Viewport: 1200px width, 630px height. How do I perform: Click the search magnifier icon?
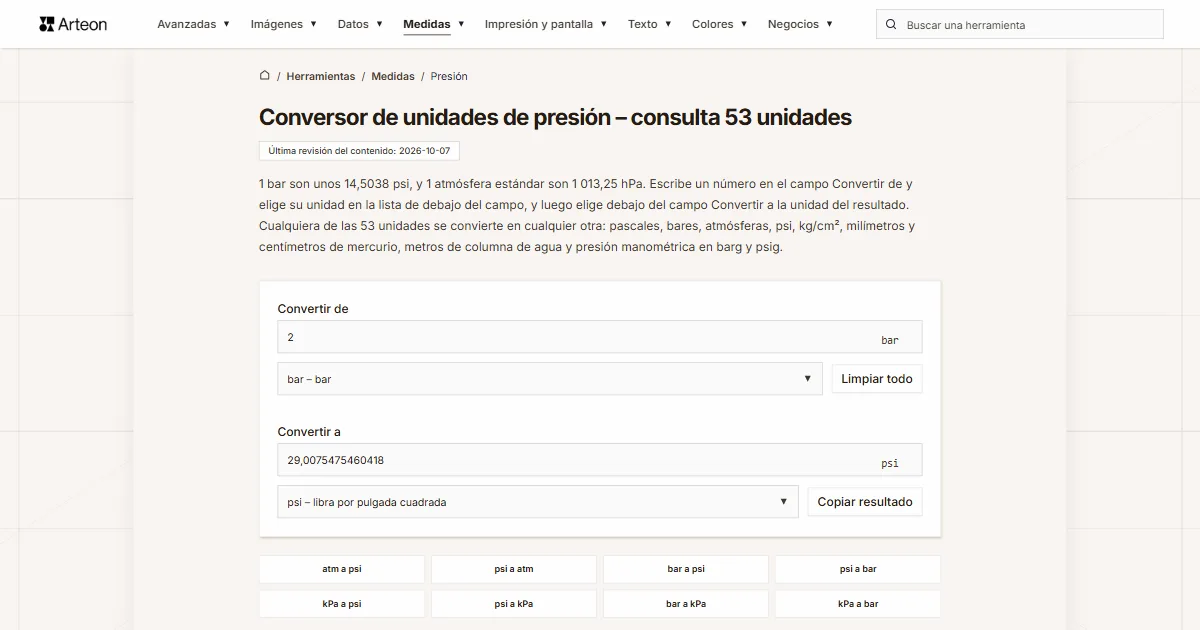892,24
